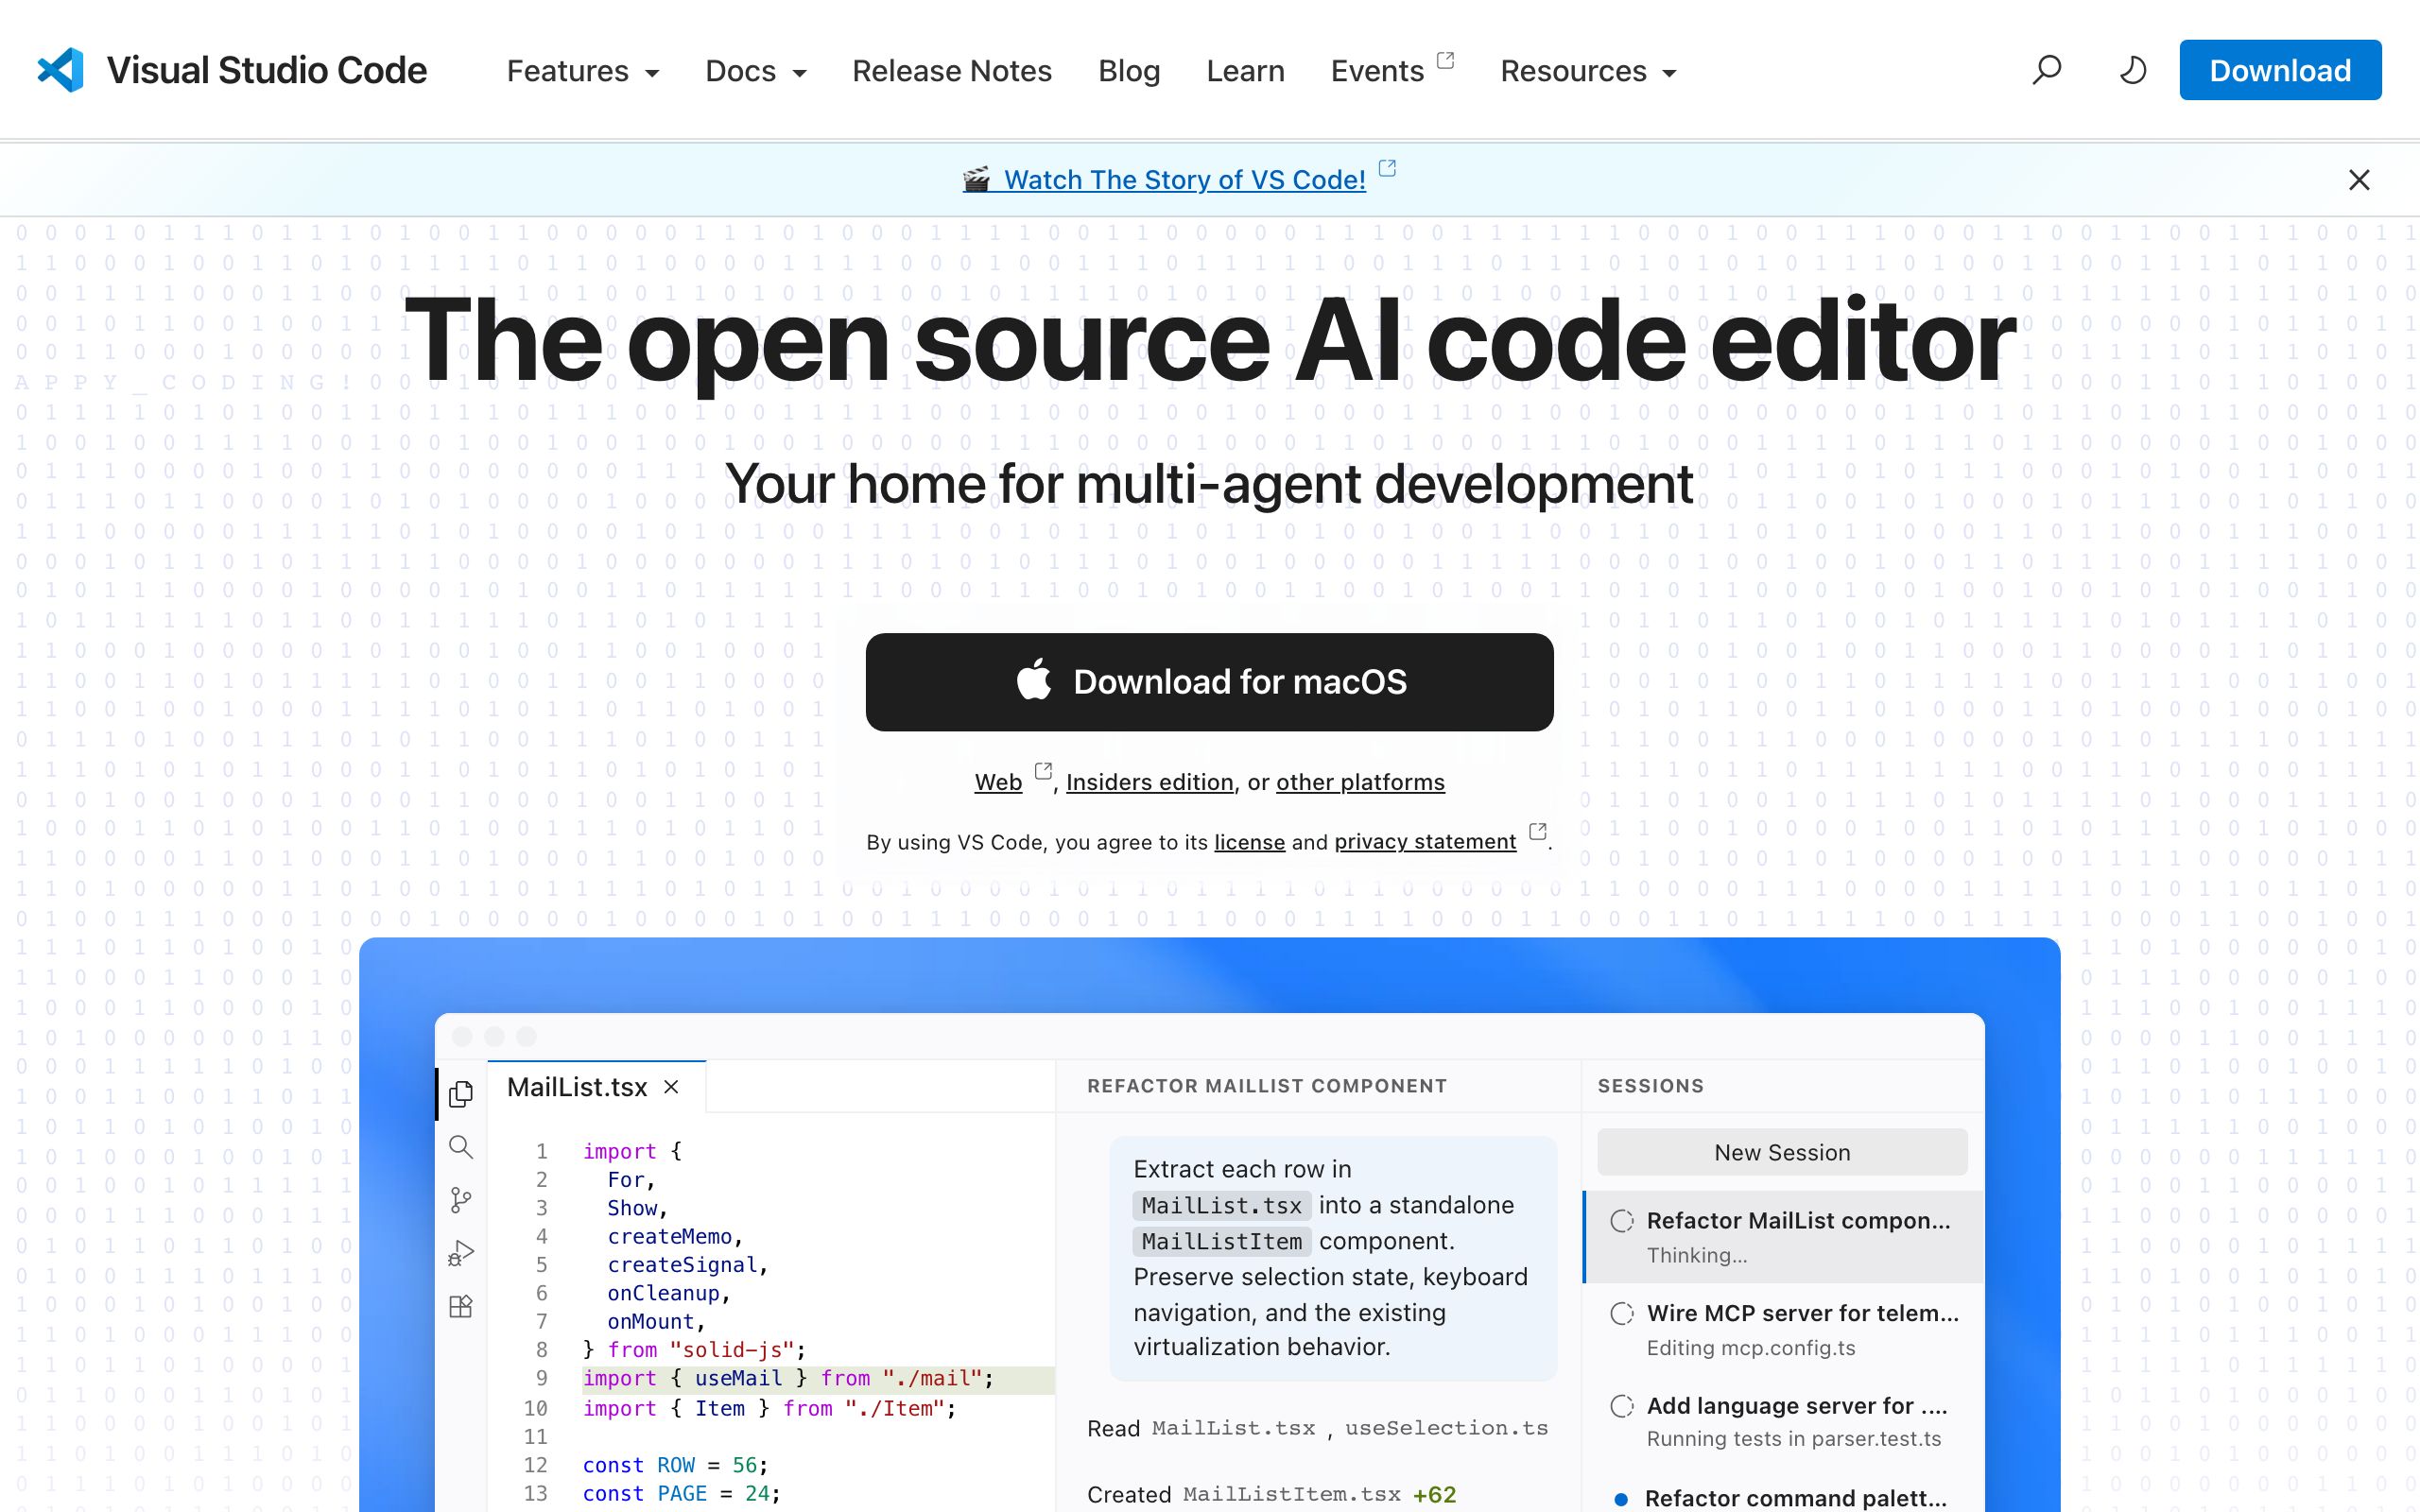Click the Explorer files icon in the editor sidebar
The image size is (2420, 1512).
point(461,1094)
